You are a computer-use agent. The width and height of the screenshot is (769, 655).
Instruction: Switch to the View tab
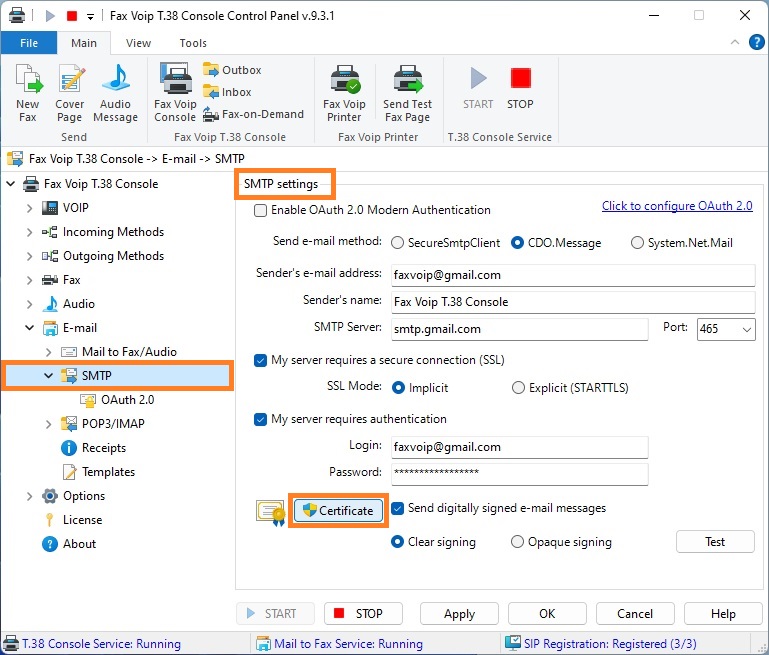[138, 43]
